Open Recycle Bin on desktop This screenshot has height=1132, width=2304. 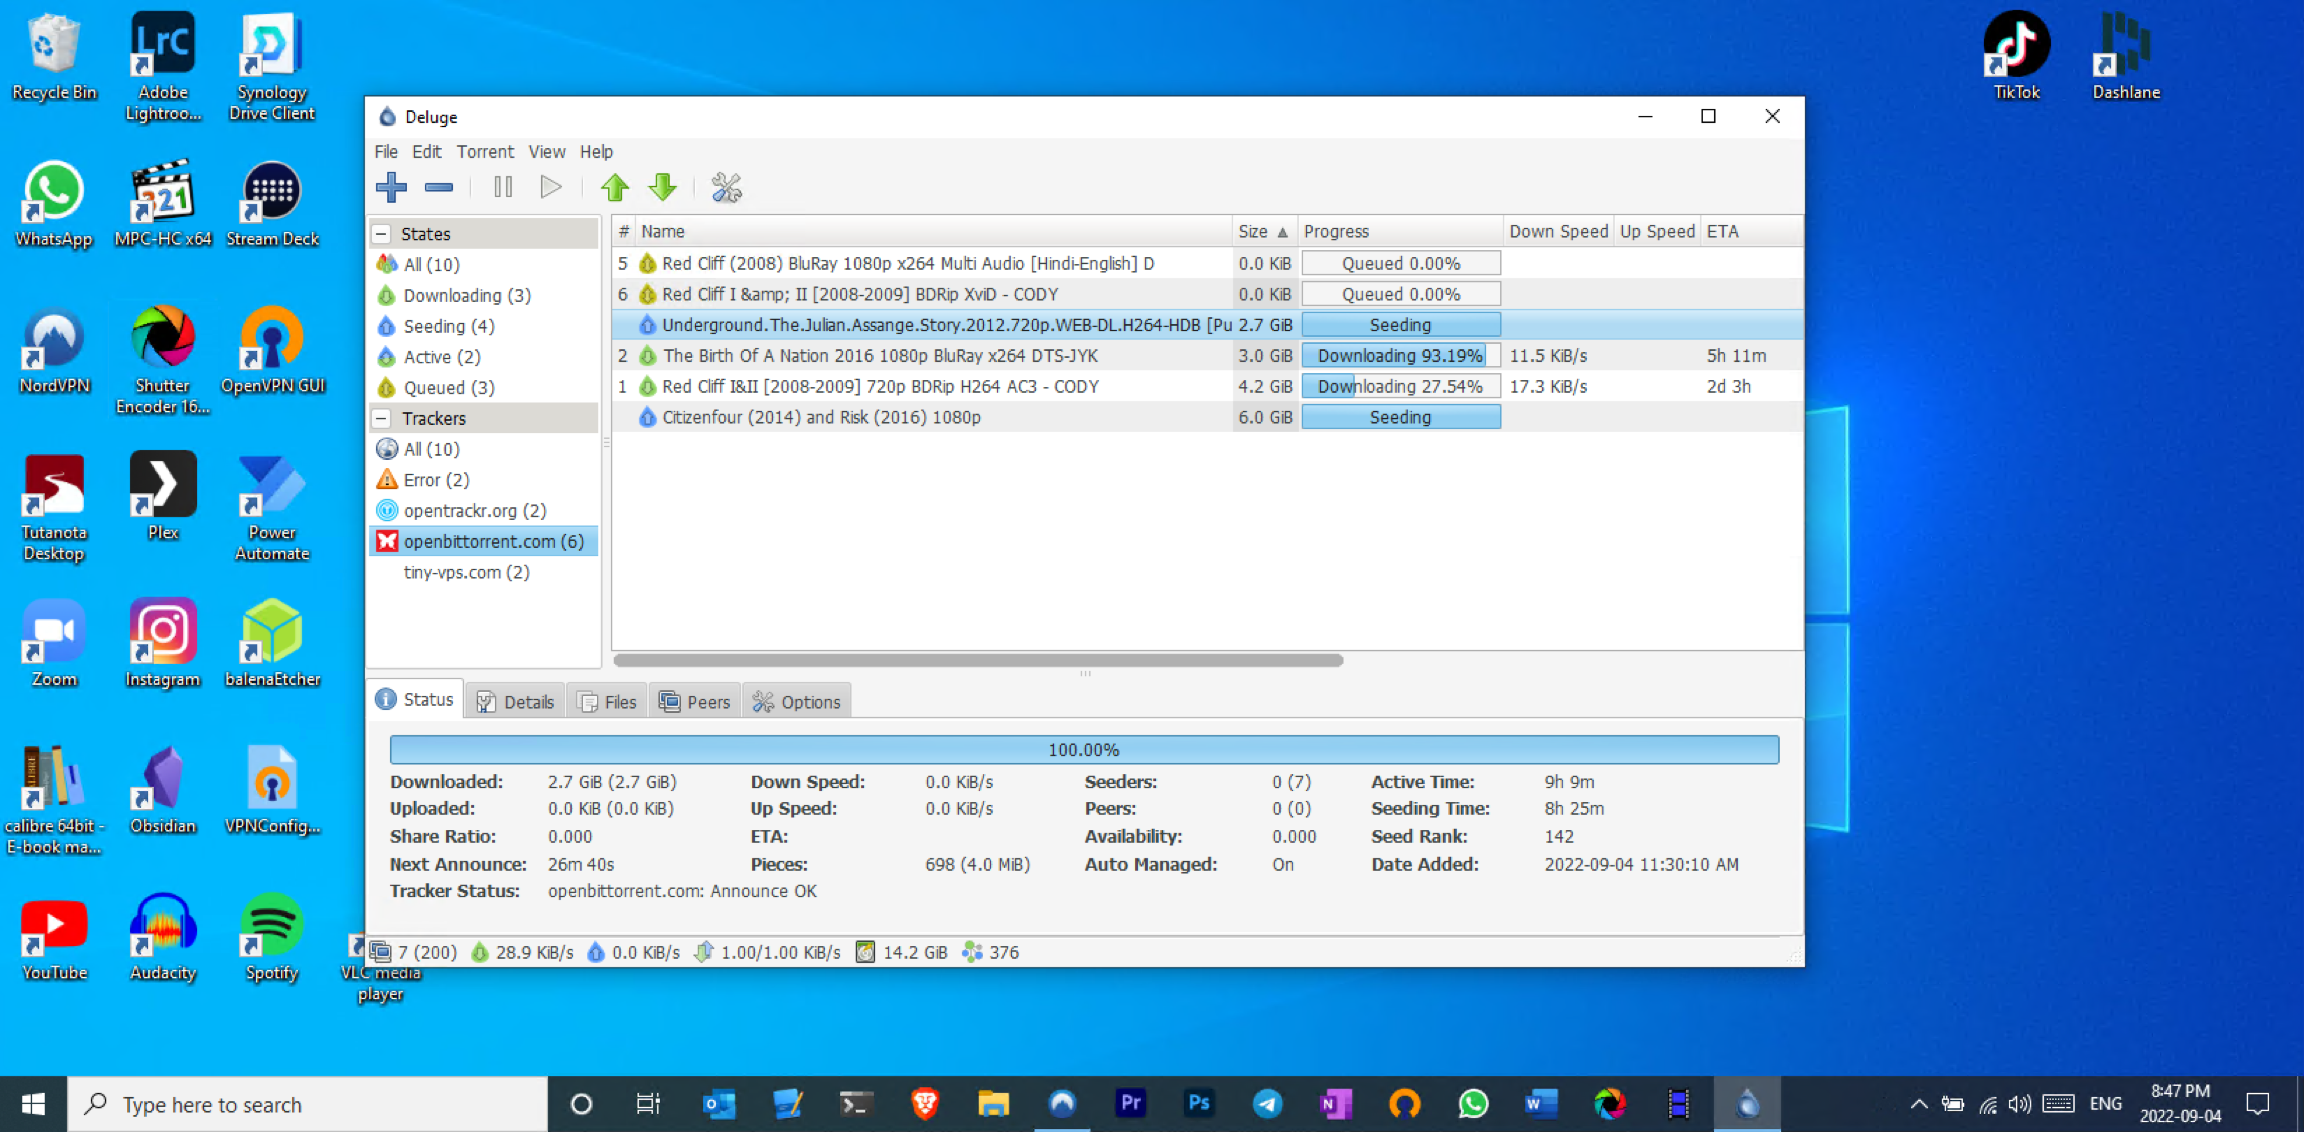[x=54, y=58]
